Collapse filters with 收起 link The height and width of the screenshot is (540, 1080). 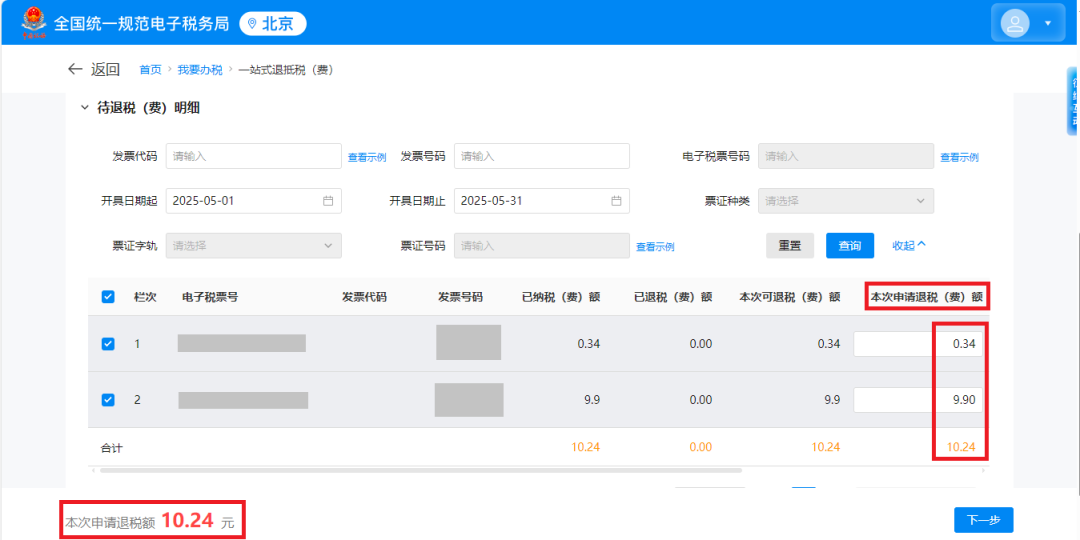click(x=909, y=245)
